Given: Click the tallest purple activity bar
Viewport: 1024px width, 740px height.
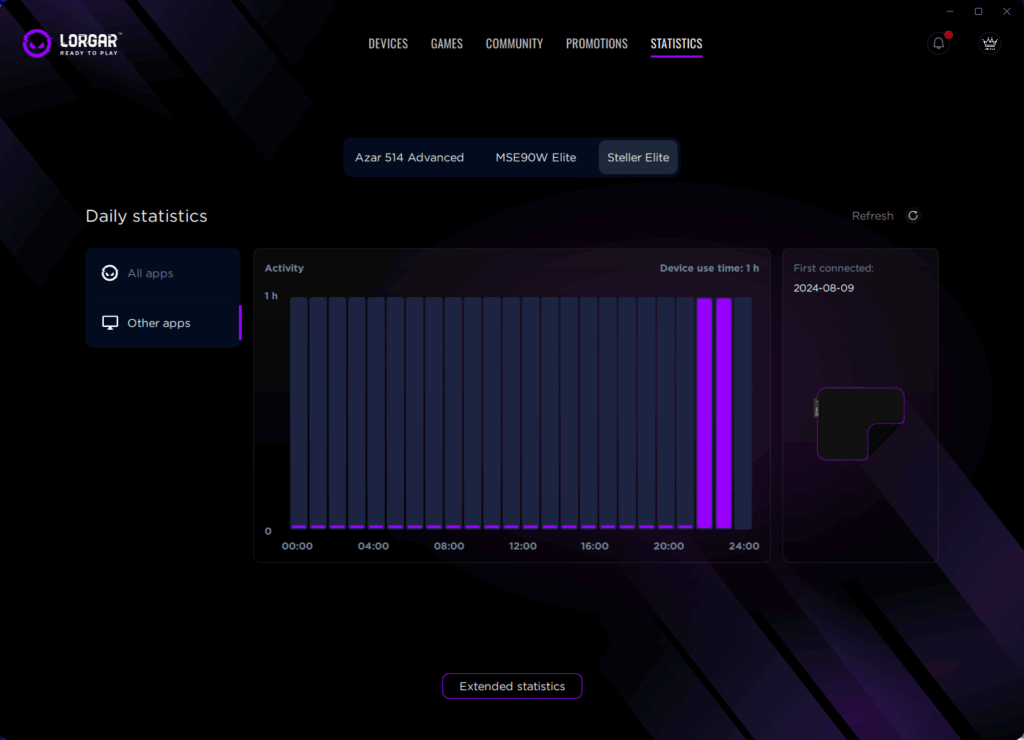Looking at the screenshot, I should point(704,412).
